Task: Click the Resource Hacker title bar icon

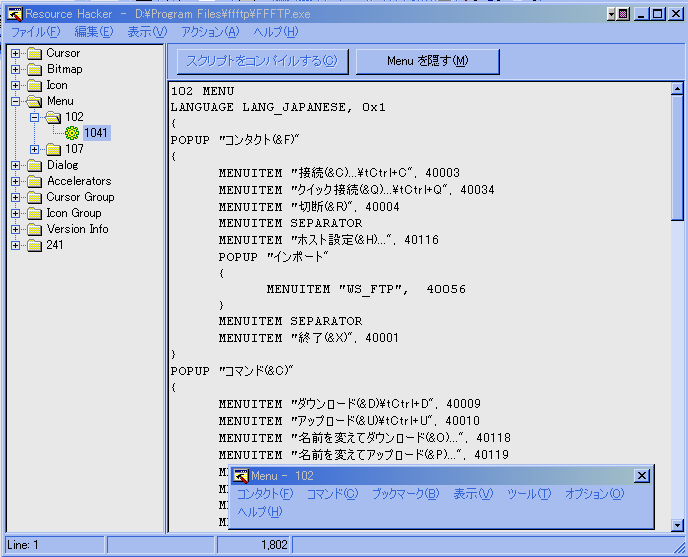Action: (x=12, y=13)
